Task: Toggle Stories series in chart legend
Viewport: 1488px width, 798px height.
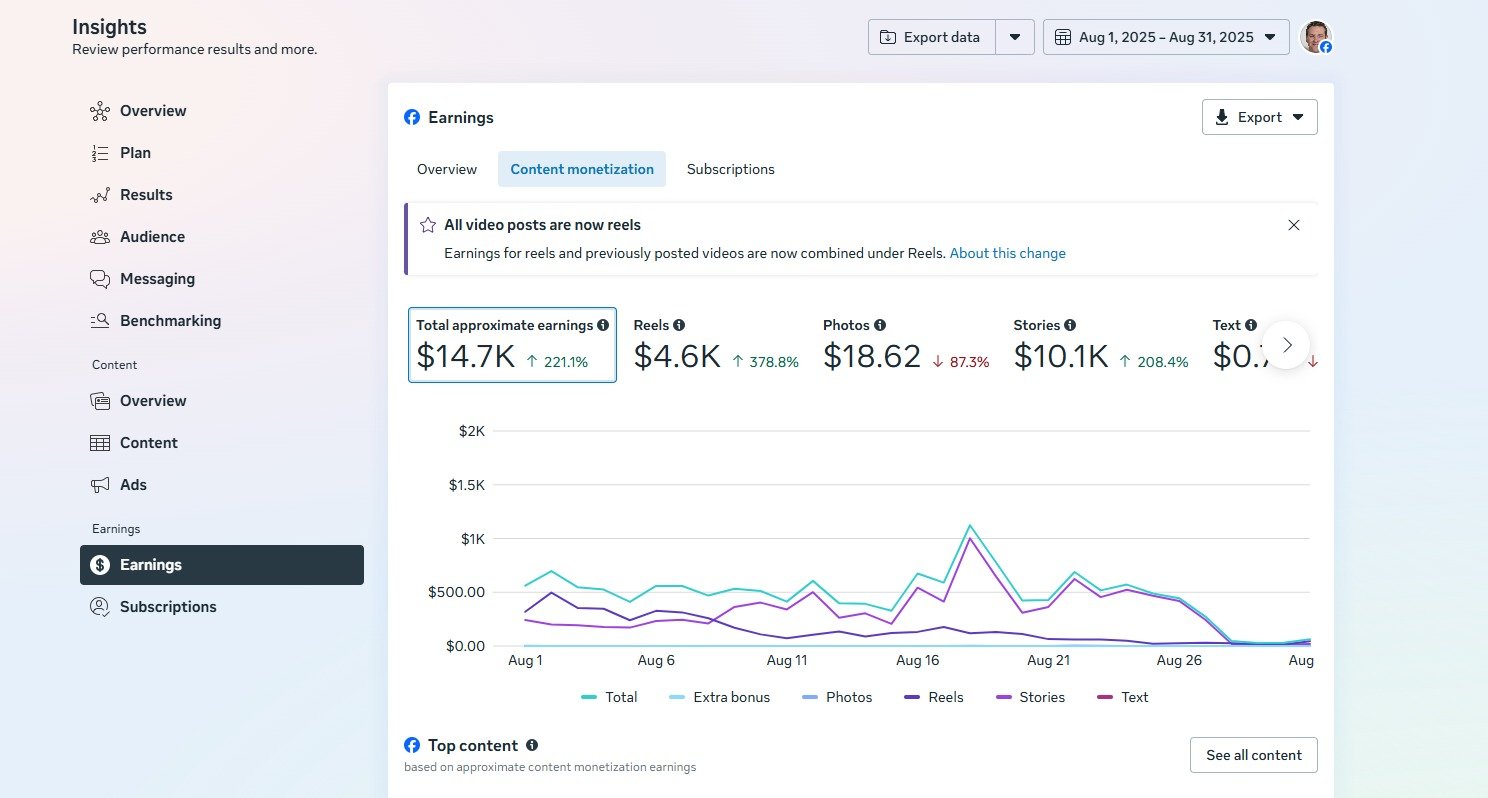Action: [1030, 697]
